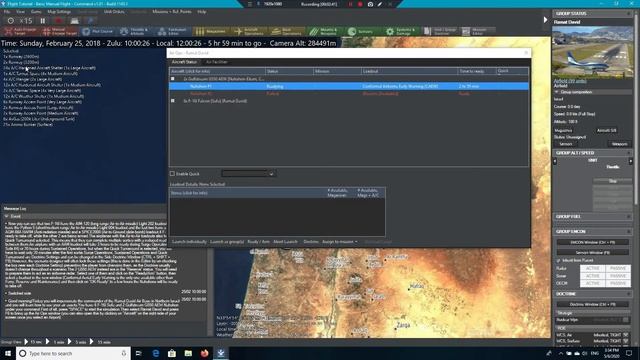Toggle the WCS, Surface inherit checkbox
The height and width of the screenshot is (360, 640).
pyautogui.click(x=626, y=340)
